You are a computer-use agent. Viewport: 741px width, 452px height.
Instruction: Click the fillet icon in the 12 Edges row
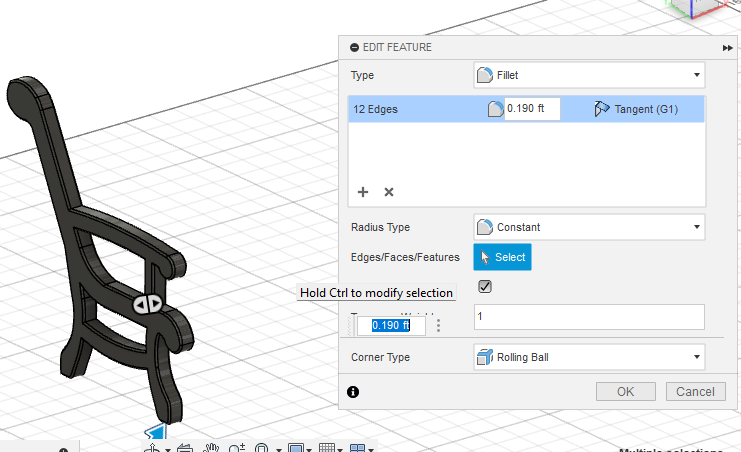click(495, 109)
